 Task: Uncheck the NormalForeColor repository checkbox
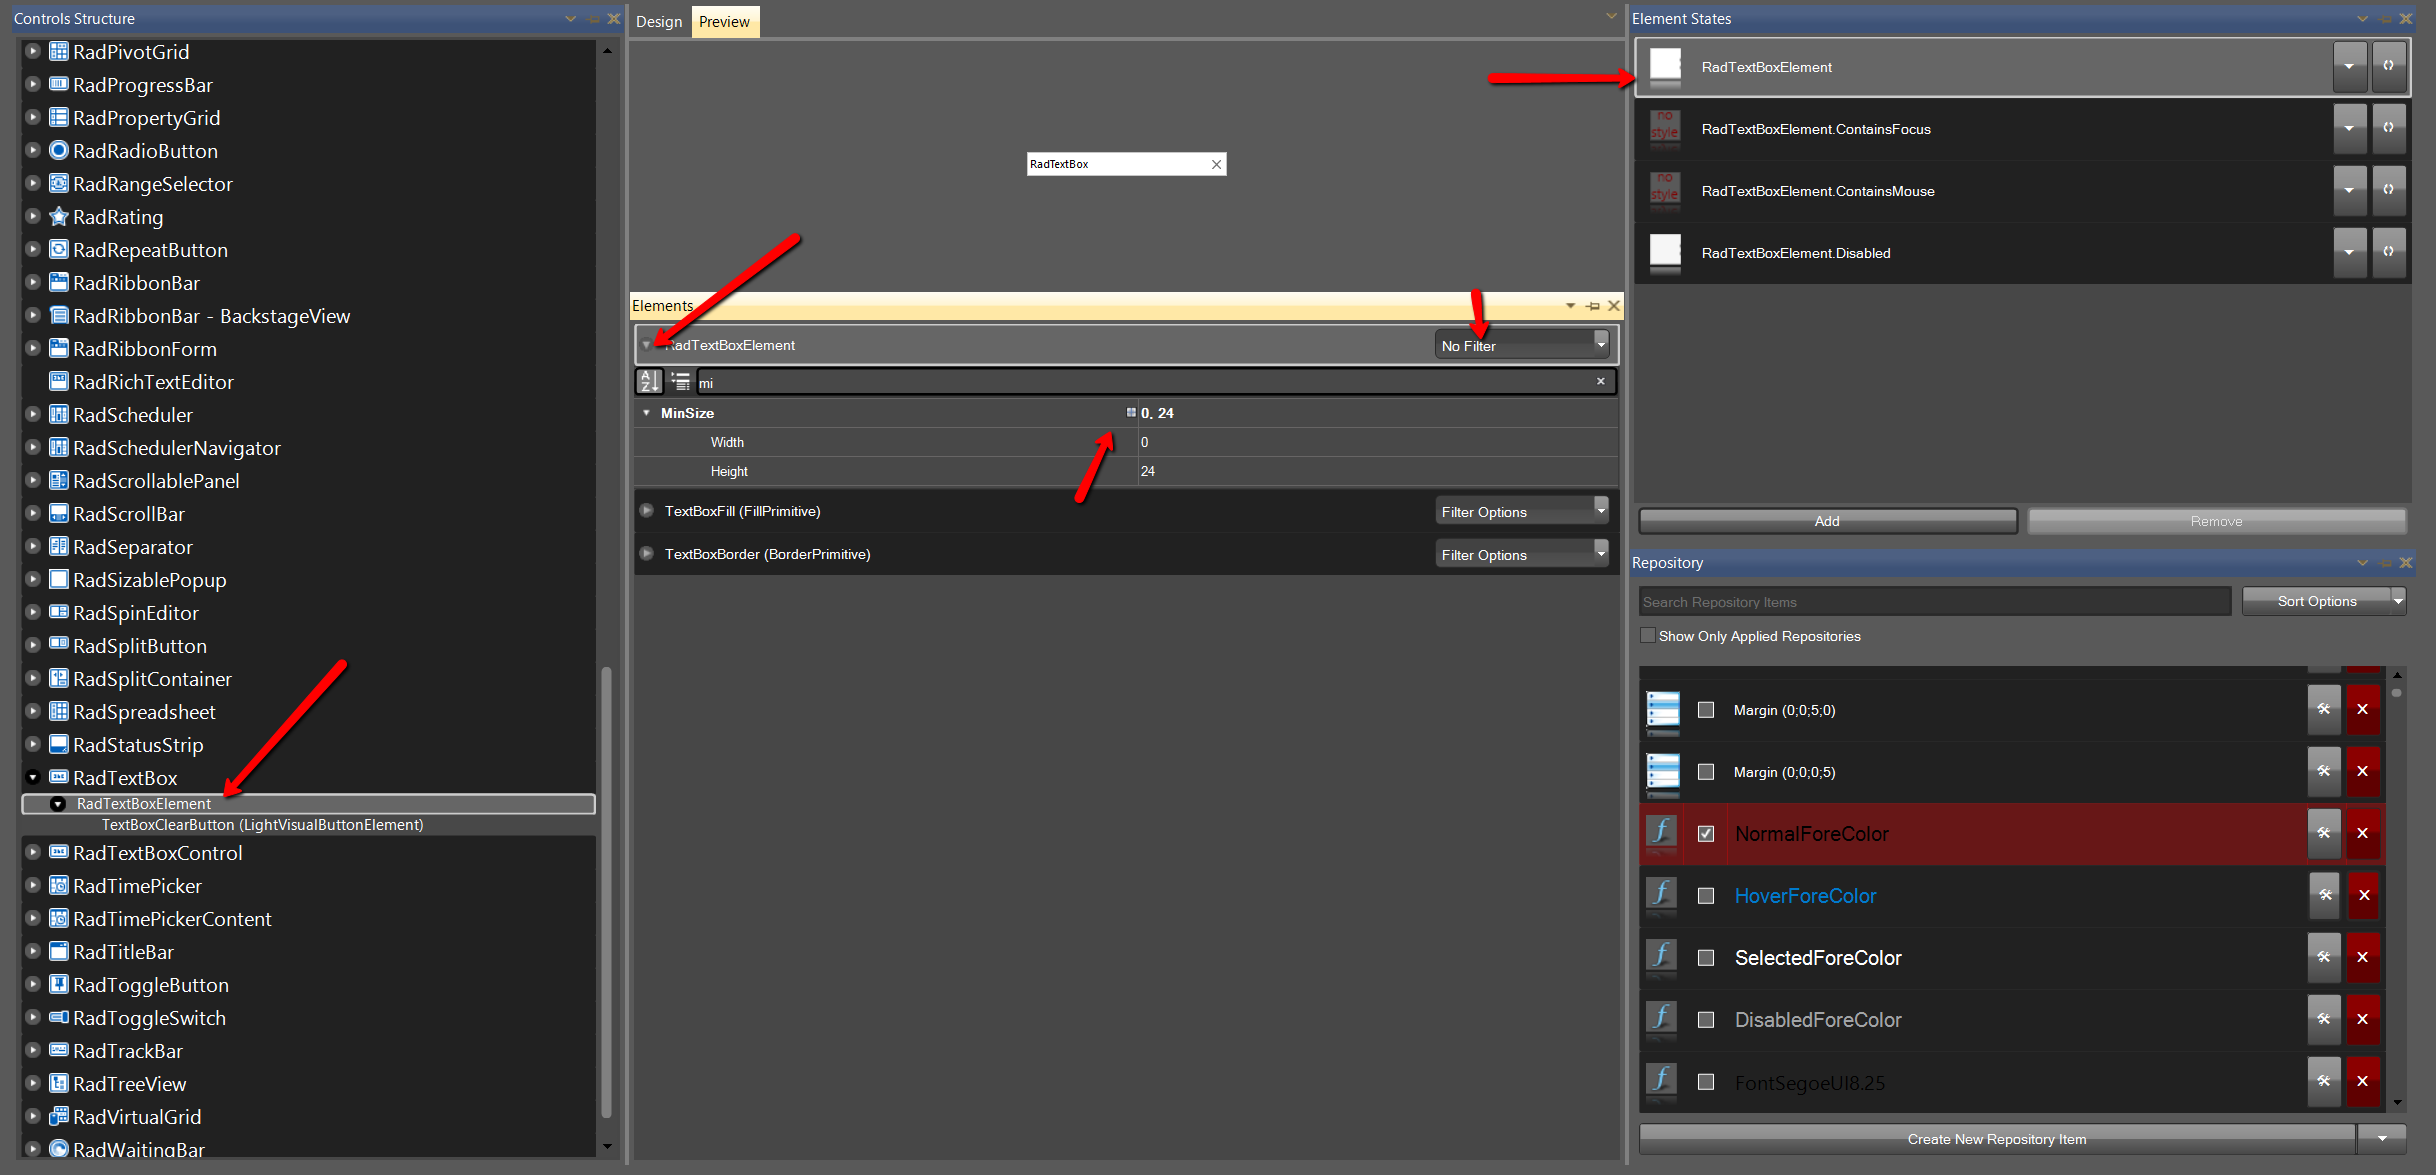[x=1706, y=833]
